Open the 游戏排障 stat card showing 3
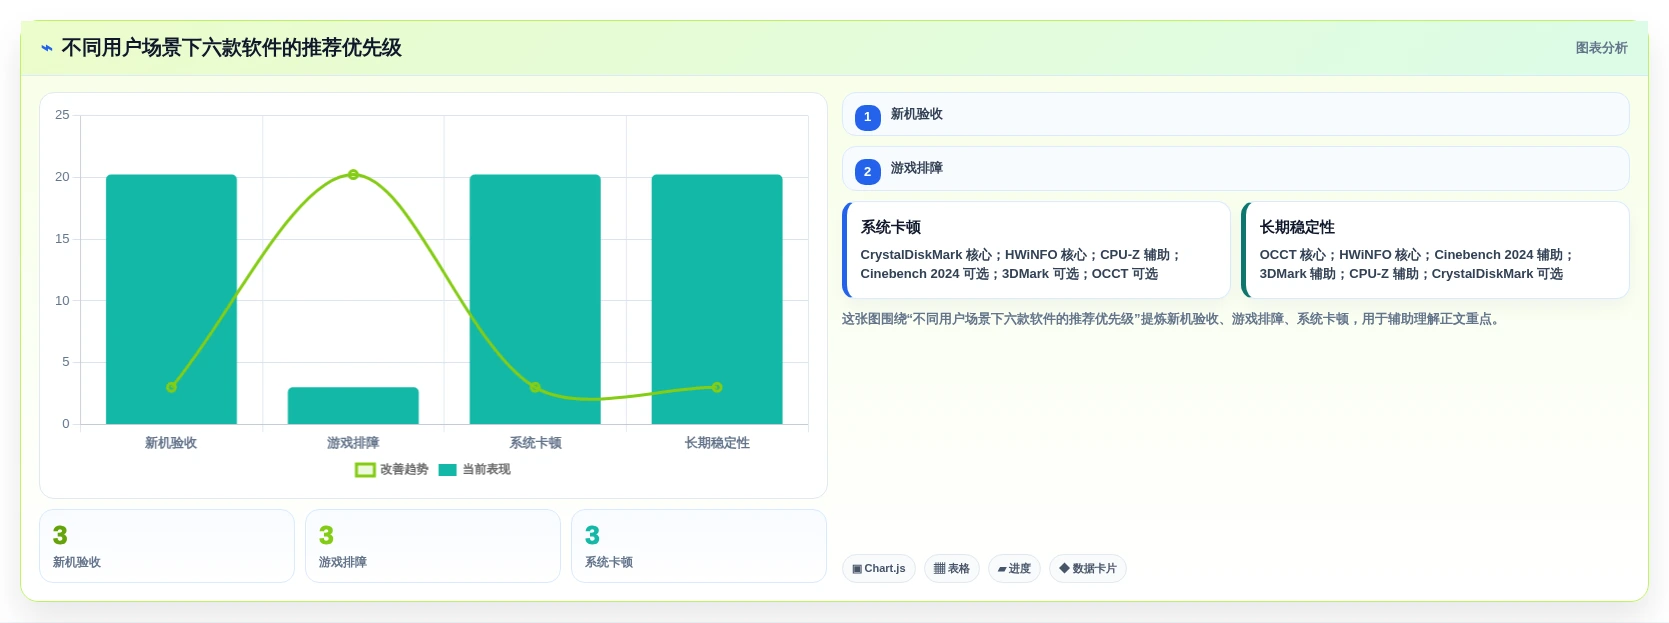The image size is (1669, 623). 433,546
